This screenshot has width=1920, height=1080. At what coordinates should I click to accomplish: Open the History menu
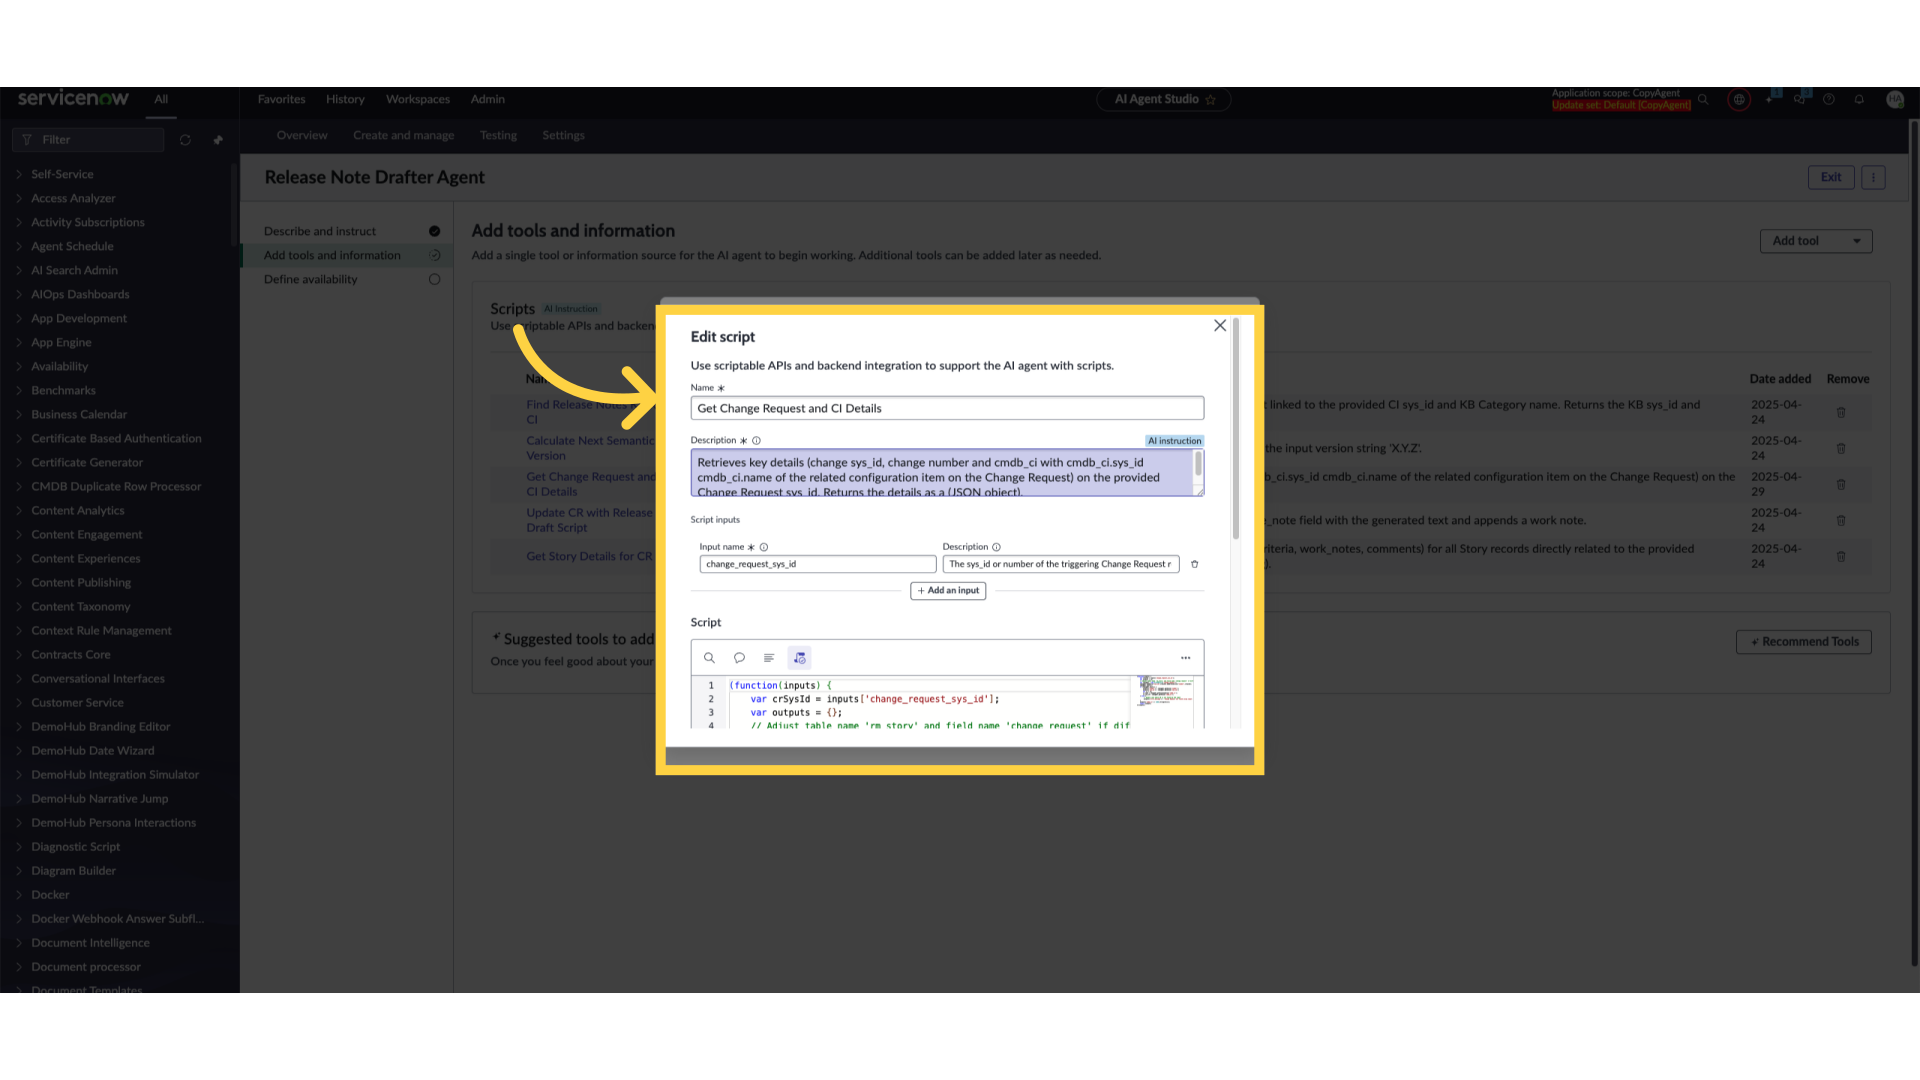pos(345,100)
